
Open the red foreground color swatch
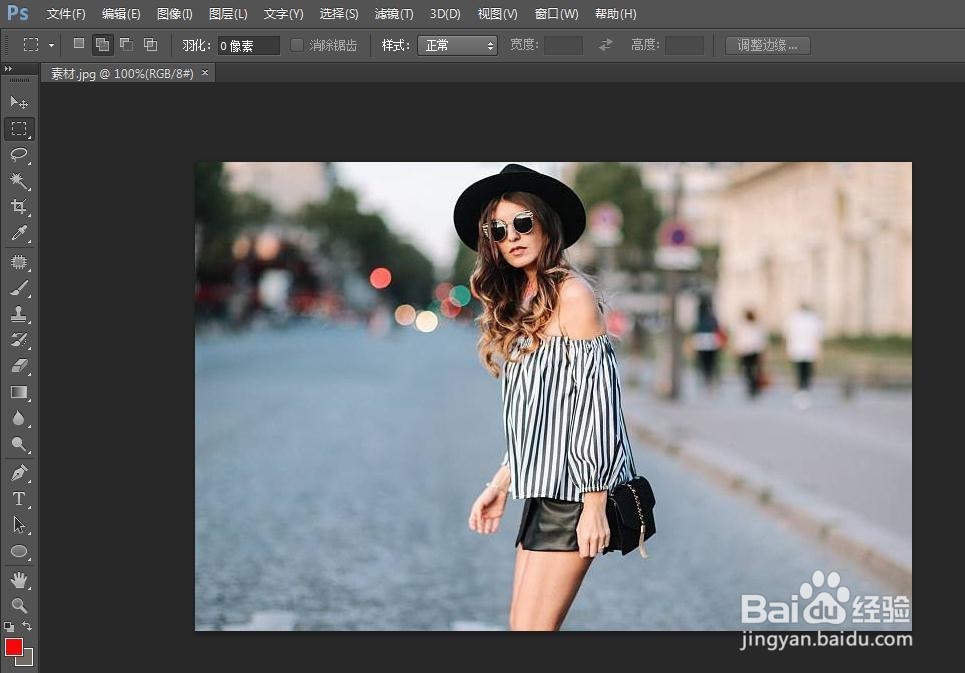pos(14,647)
